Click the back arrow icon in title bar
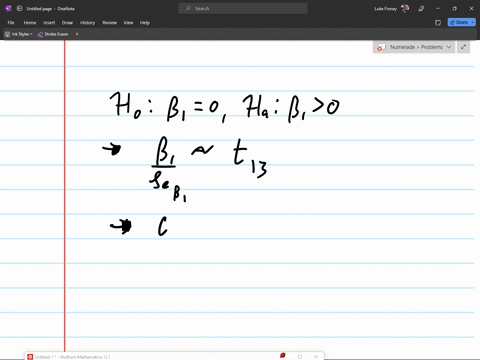 click(19, 9)
